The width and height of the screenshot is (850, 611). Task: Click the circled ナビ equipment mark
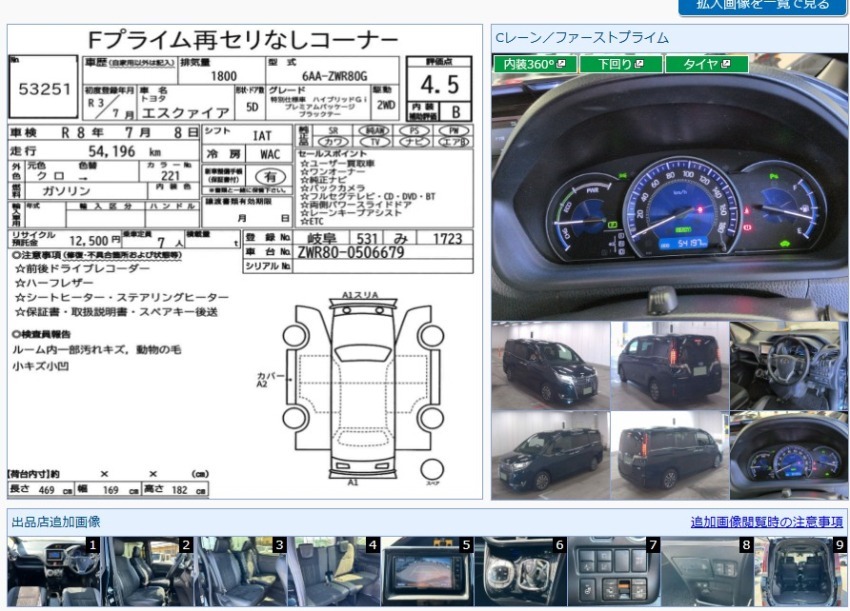414,142
